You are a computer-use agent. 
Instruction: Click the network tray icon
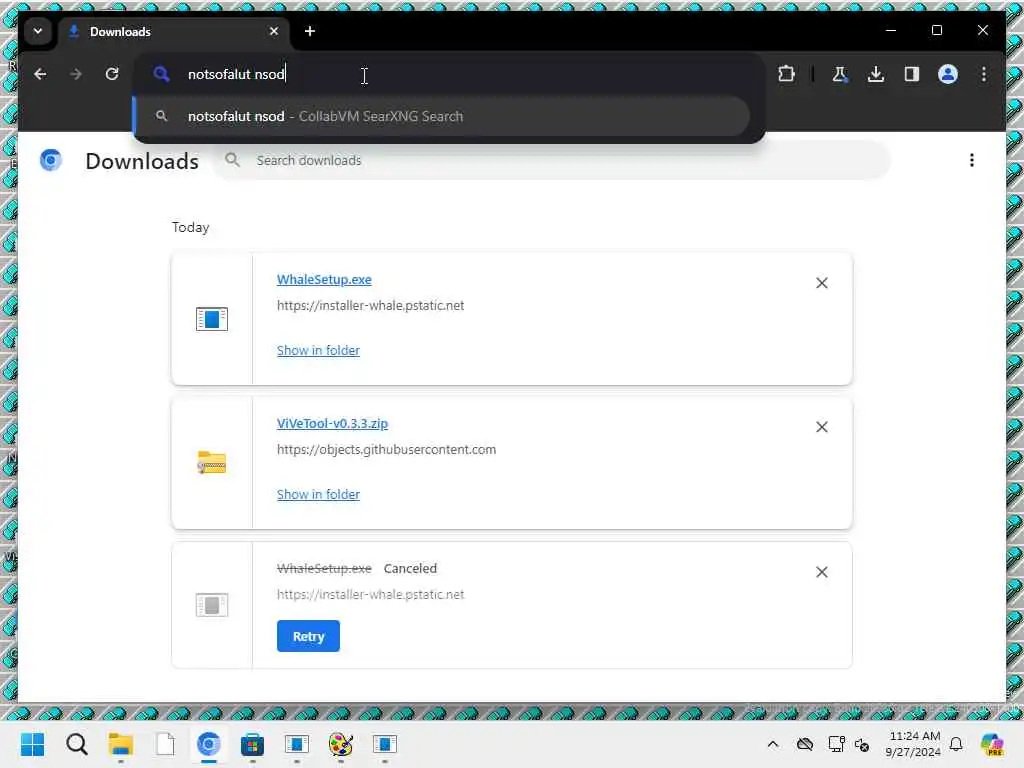coord(837,744)
